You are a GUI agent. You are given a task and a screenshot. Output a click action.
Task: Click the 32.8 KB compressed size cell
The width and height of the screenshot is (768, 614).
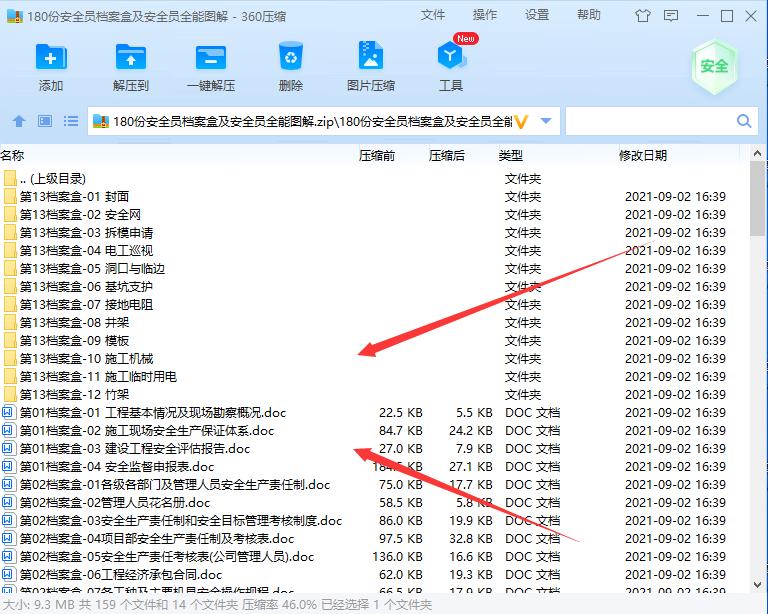471,539
